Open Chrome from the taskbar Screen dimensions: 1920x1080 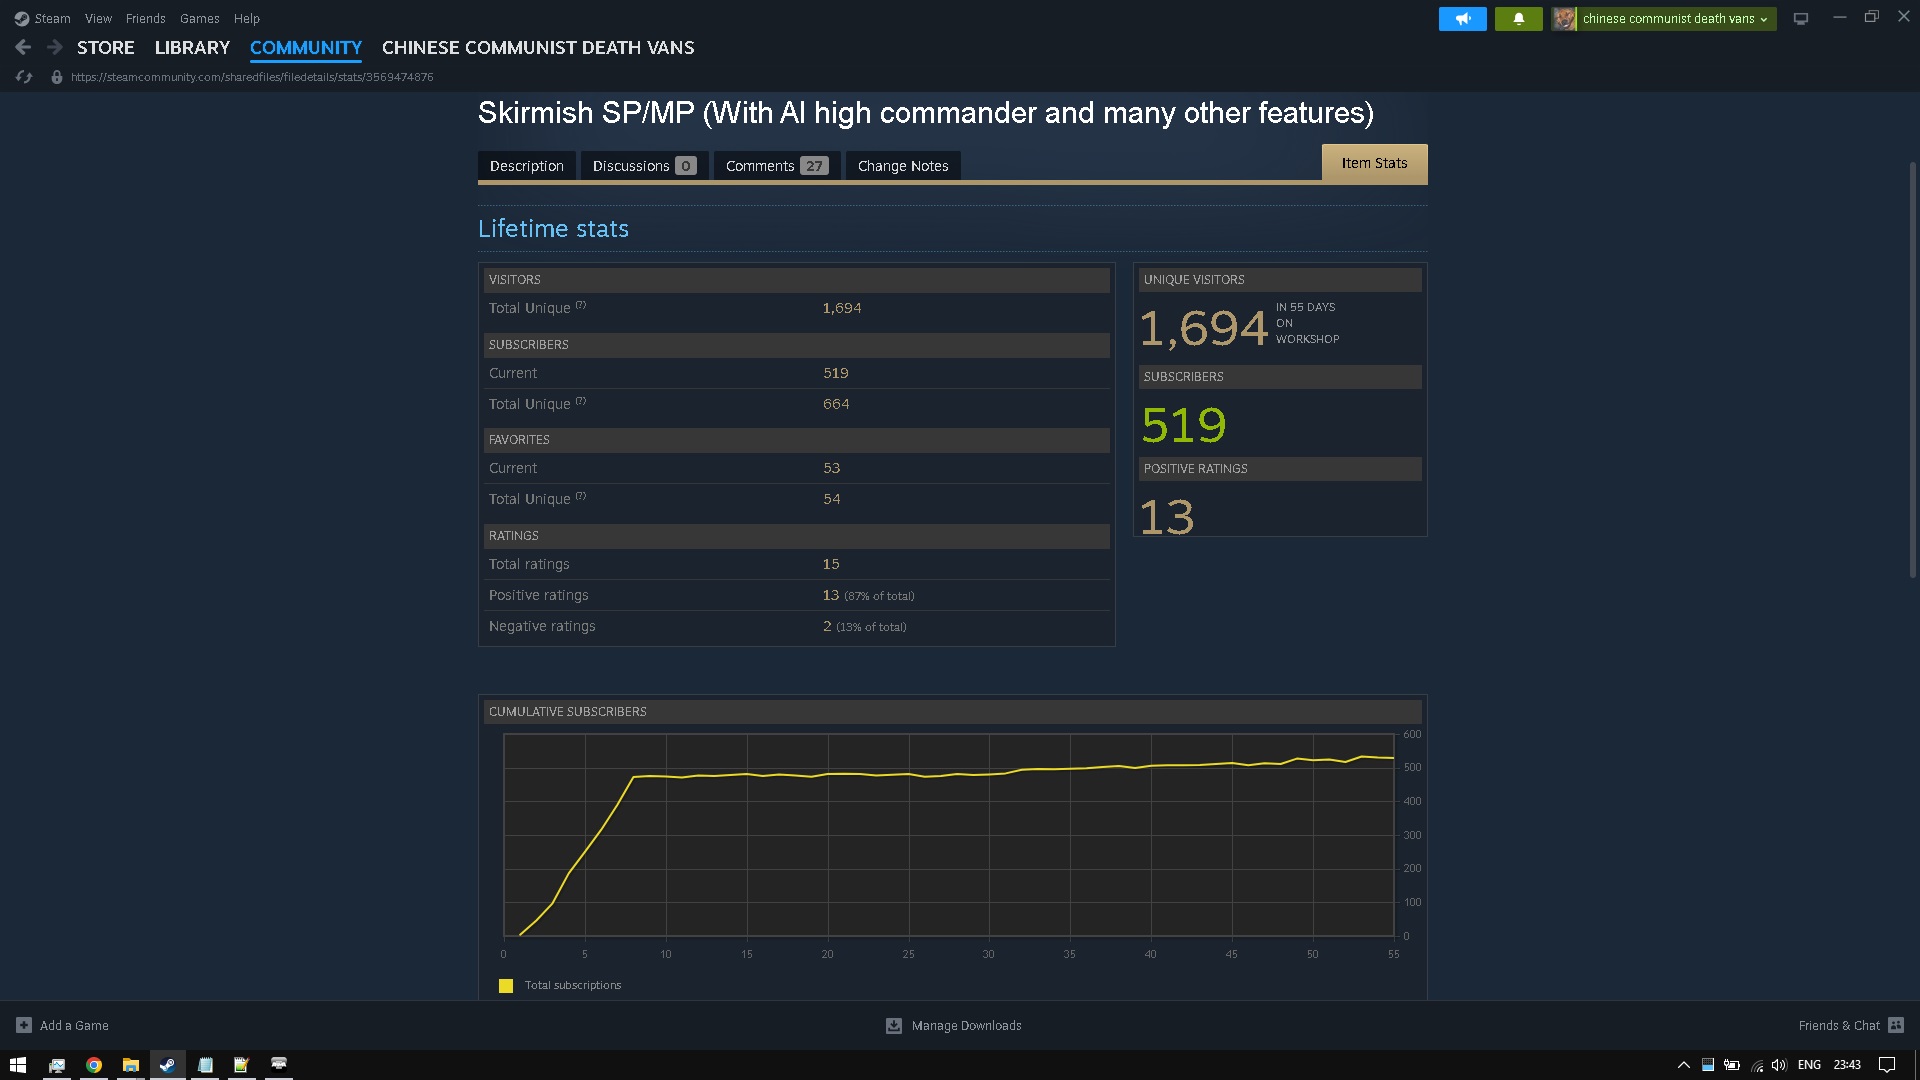[94, 1065]
